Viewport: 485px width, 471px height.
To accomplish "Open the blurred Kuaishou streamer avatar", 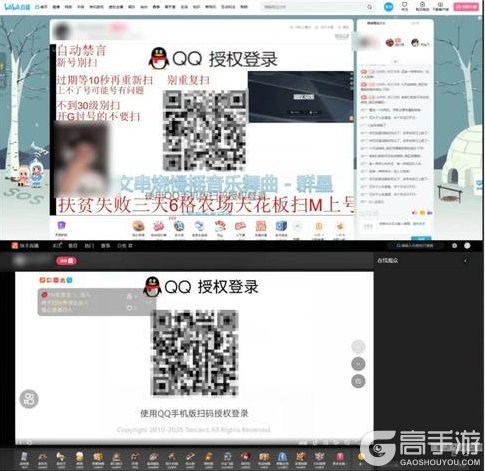I will [19, 261].
